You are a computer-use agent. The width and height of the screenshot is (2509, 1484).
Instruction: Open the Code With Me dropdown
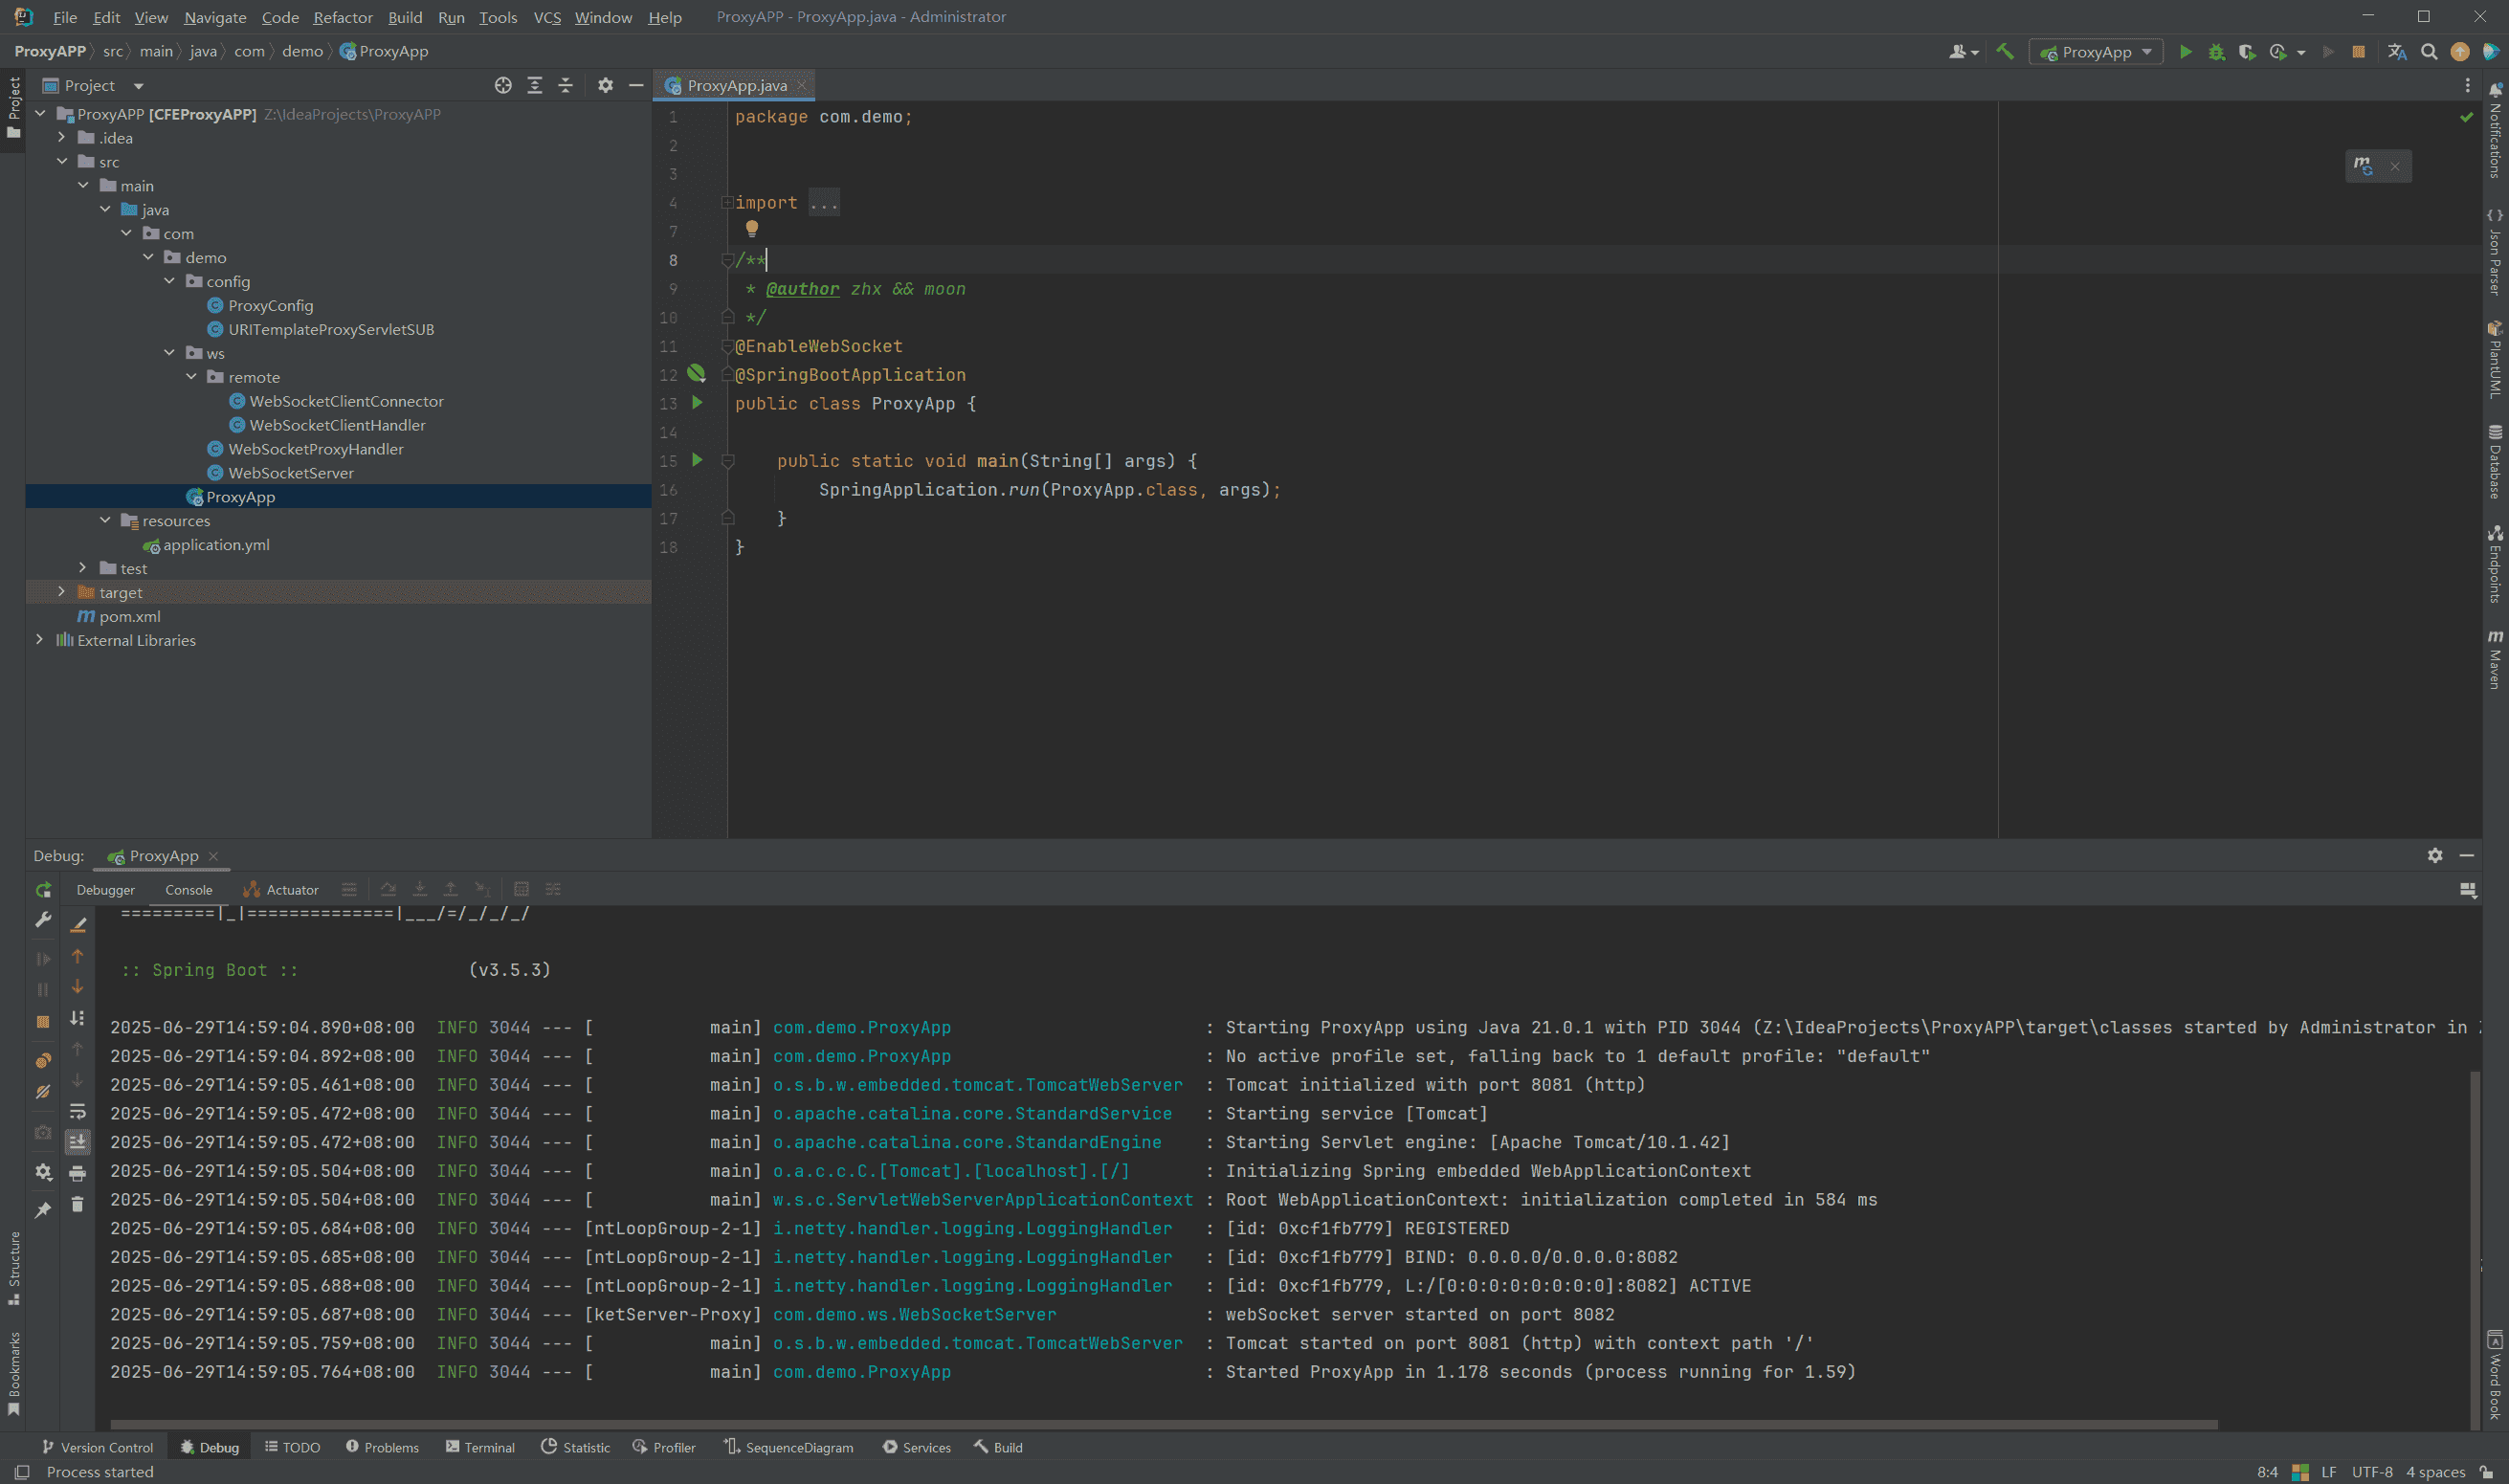(1964, 52)
